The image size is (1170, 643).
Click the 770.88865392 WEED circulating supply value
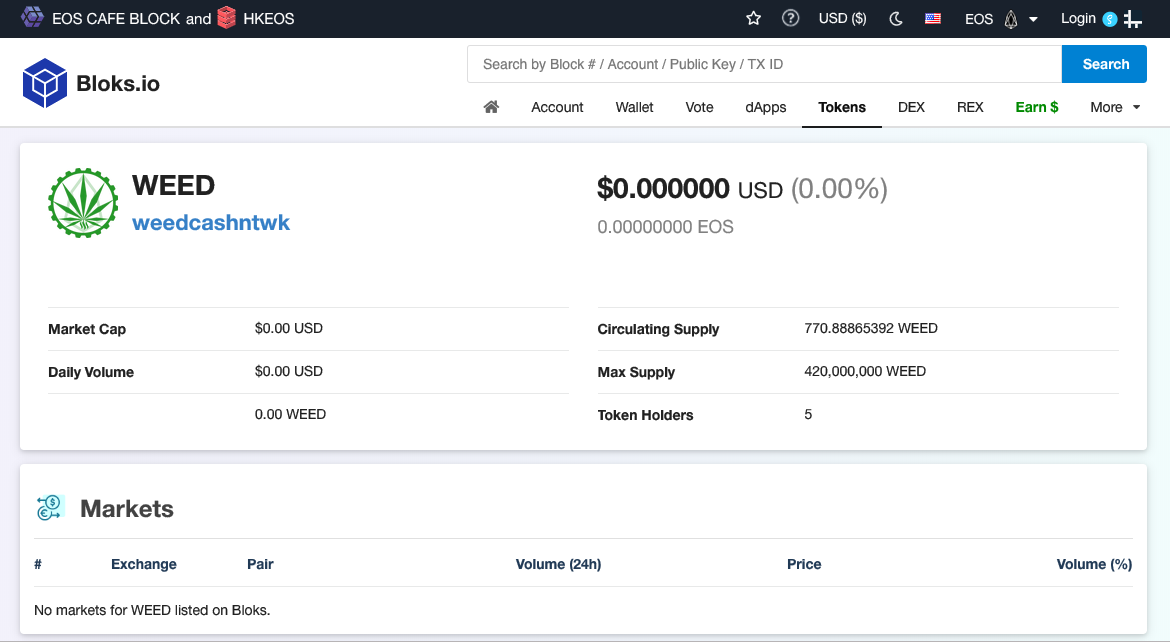871,328
